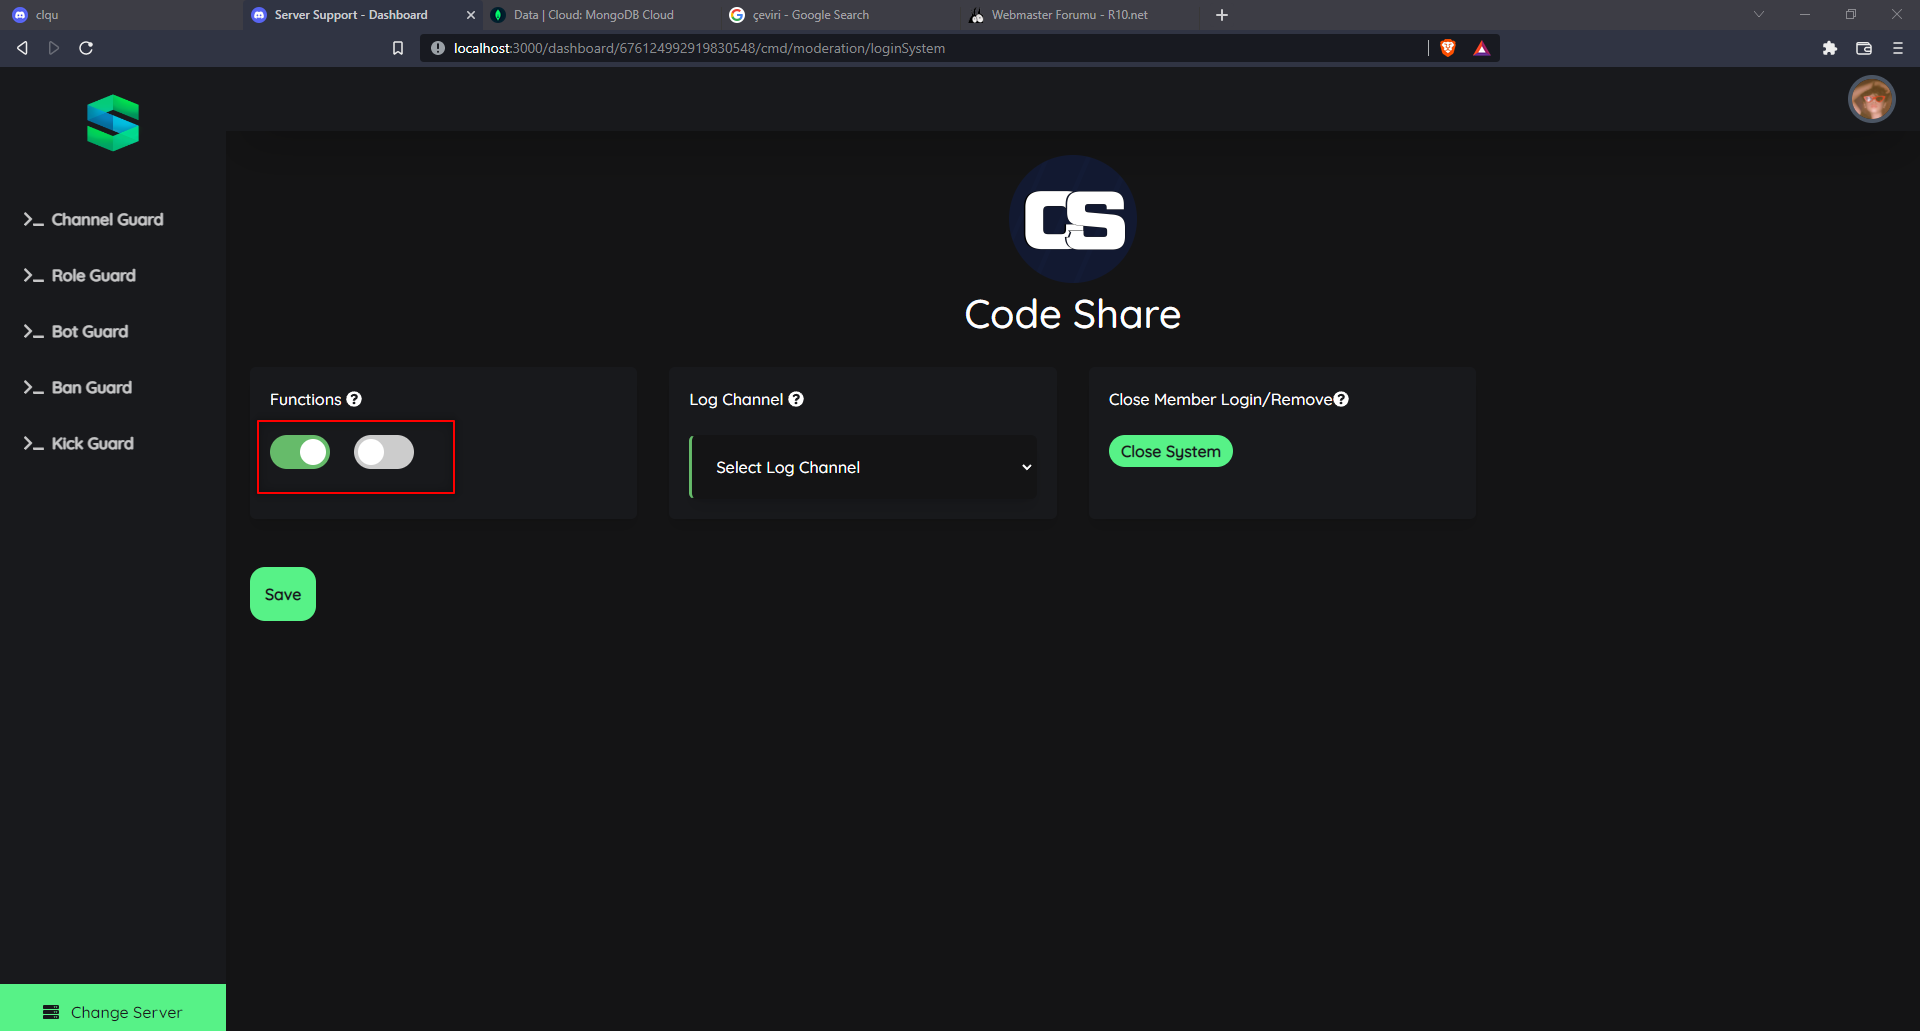Open Channel Guard in the sidebar
The width and height of the screenshot is (1920, 1031).
93,219
